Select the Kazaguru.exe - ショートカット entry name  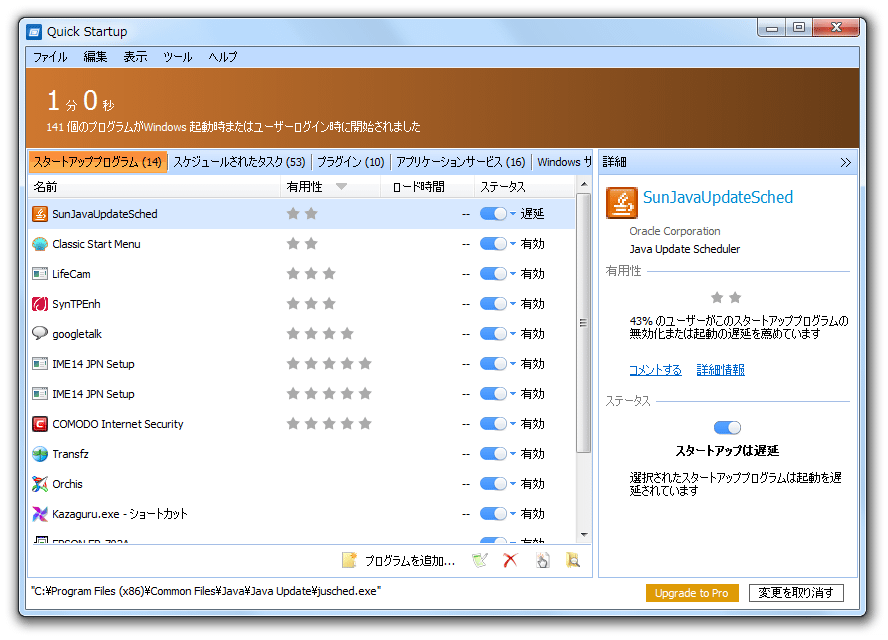(x=119, y=514)
